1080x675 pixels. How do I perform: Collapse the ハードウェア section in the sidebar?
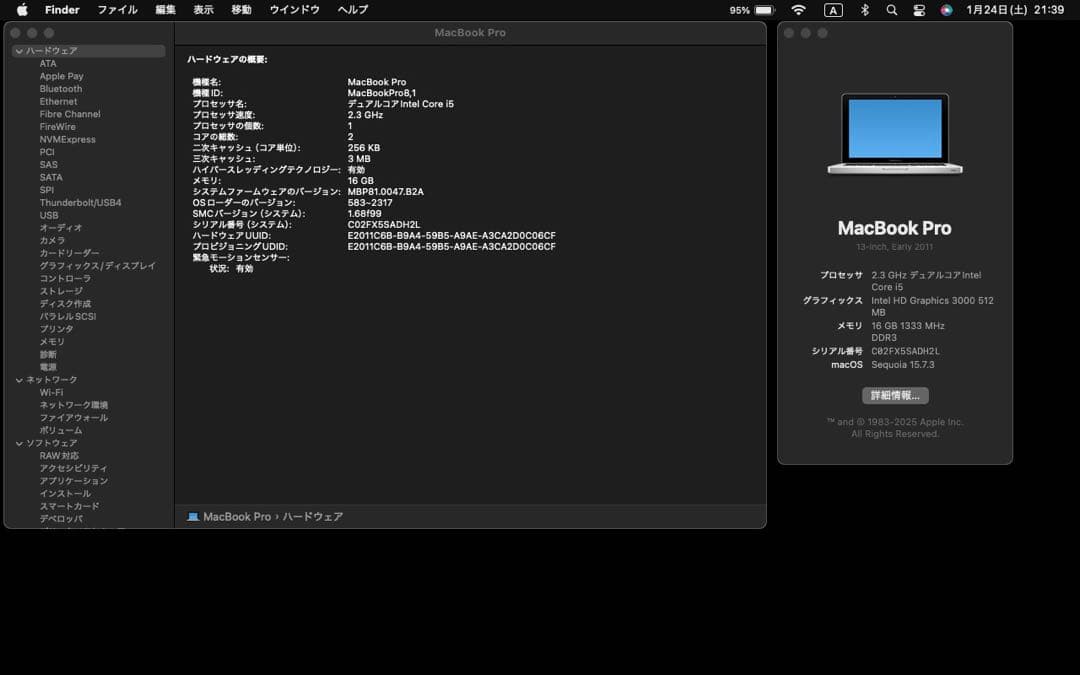(x=19, y=50)
